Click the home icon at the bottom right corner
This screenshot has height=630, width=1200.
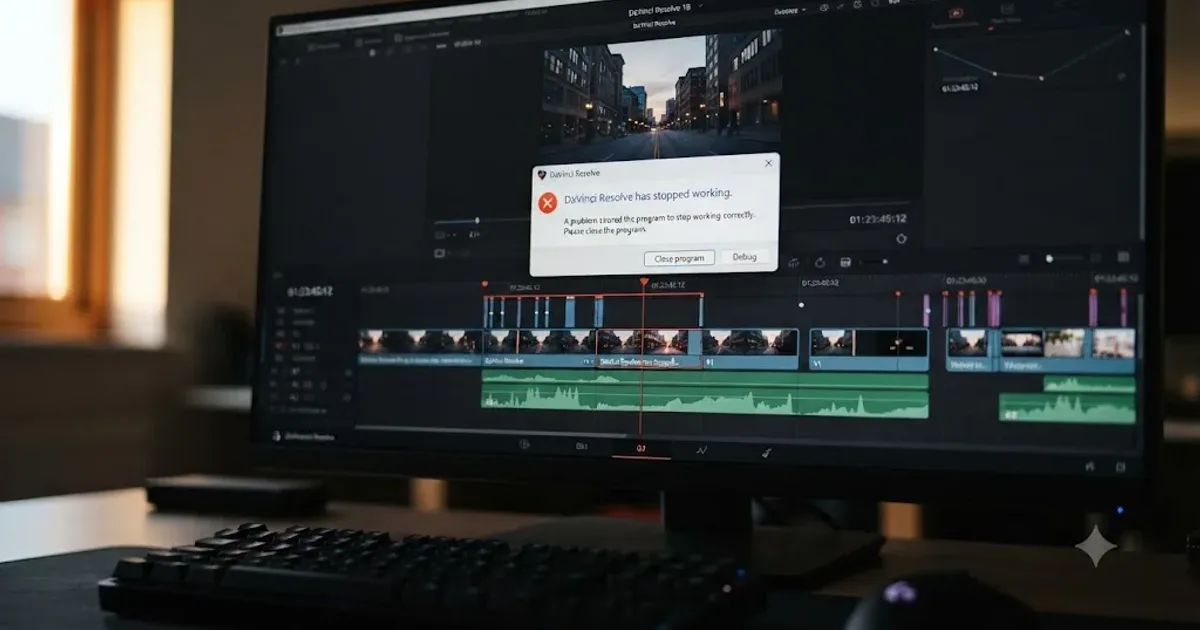pyautogui.click(x=1090, y=467)
